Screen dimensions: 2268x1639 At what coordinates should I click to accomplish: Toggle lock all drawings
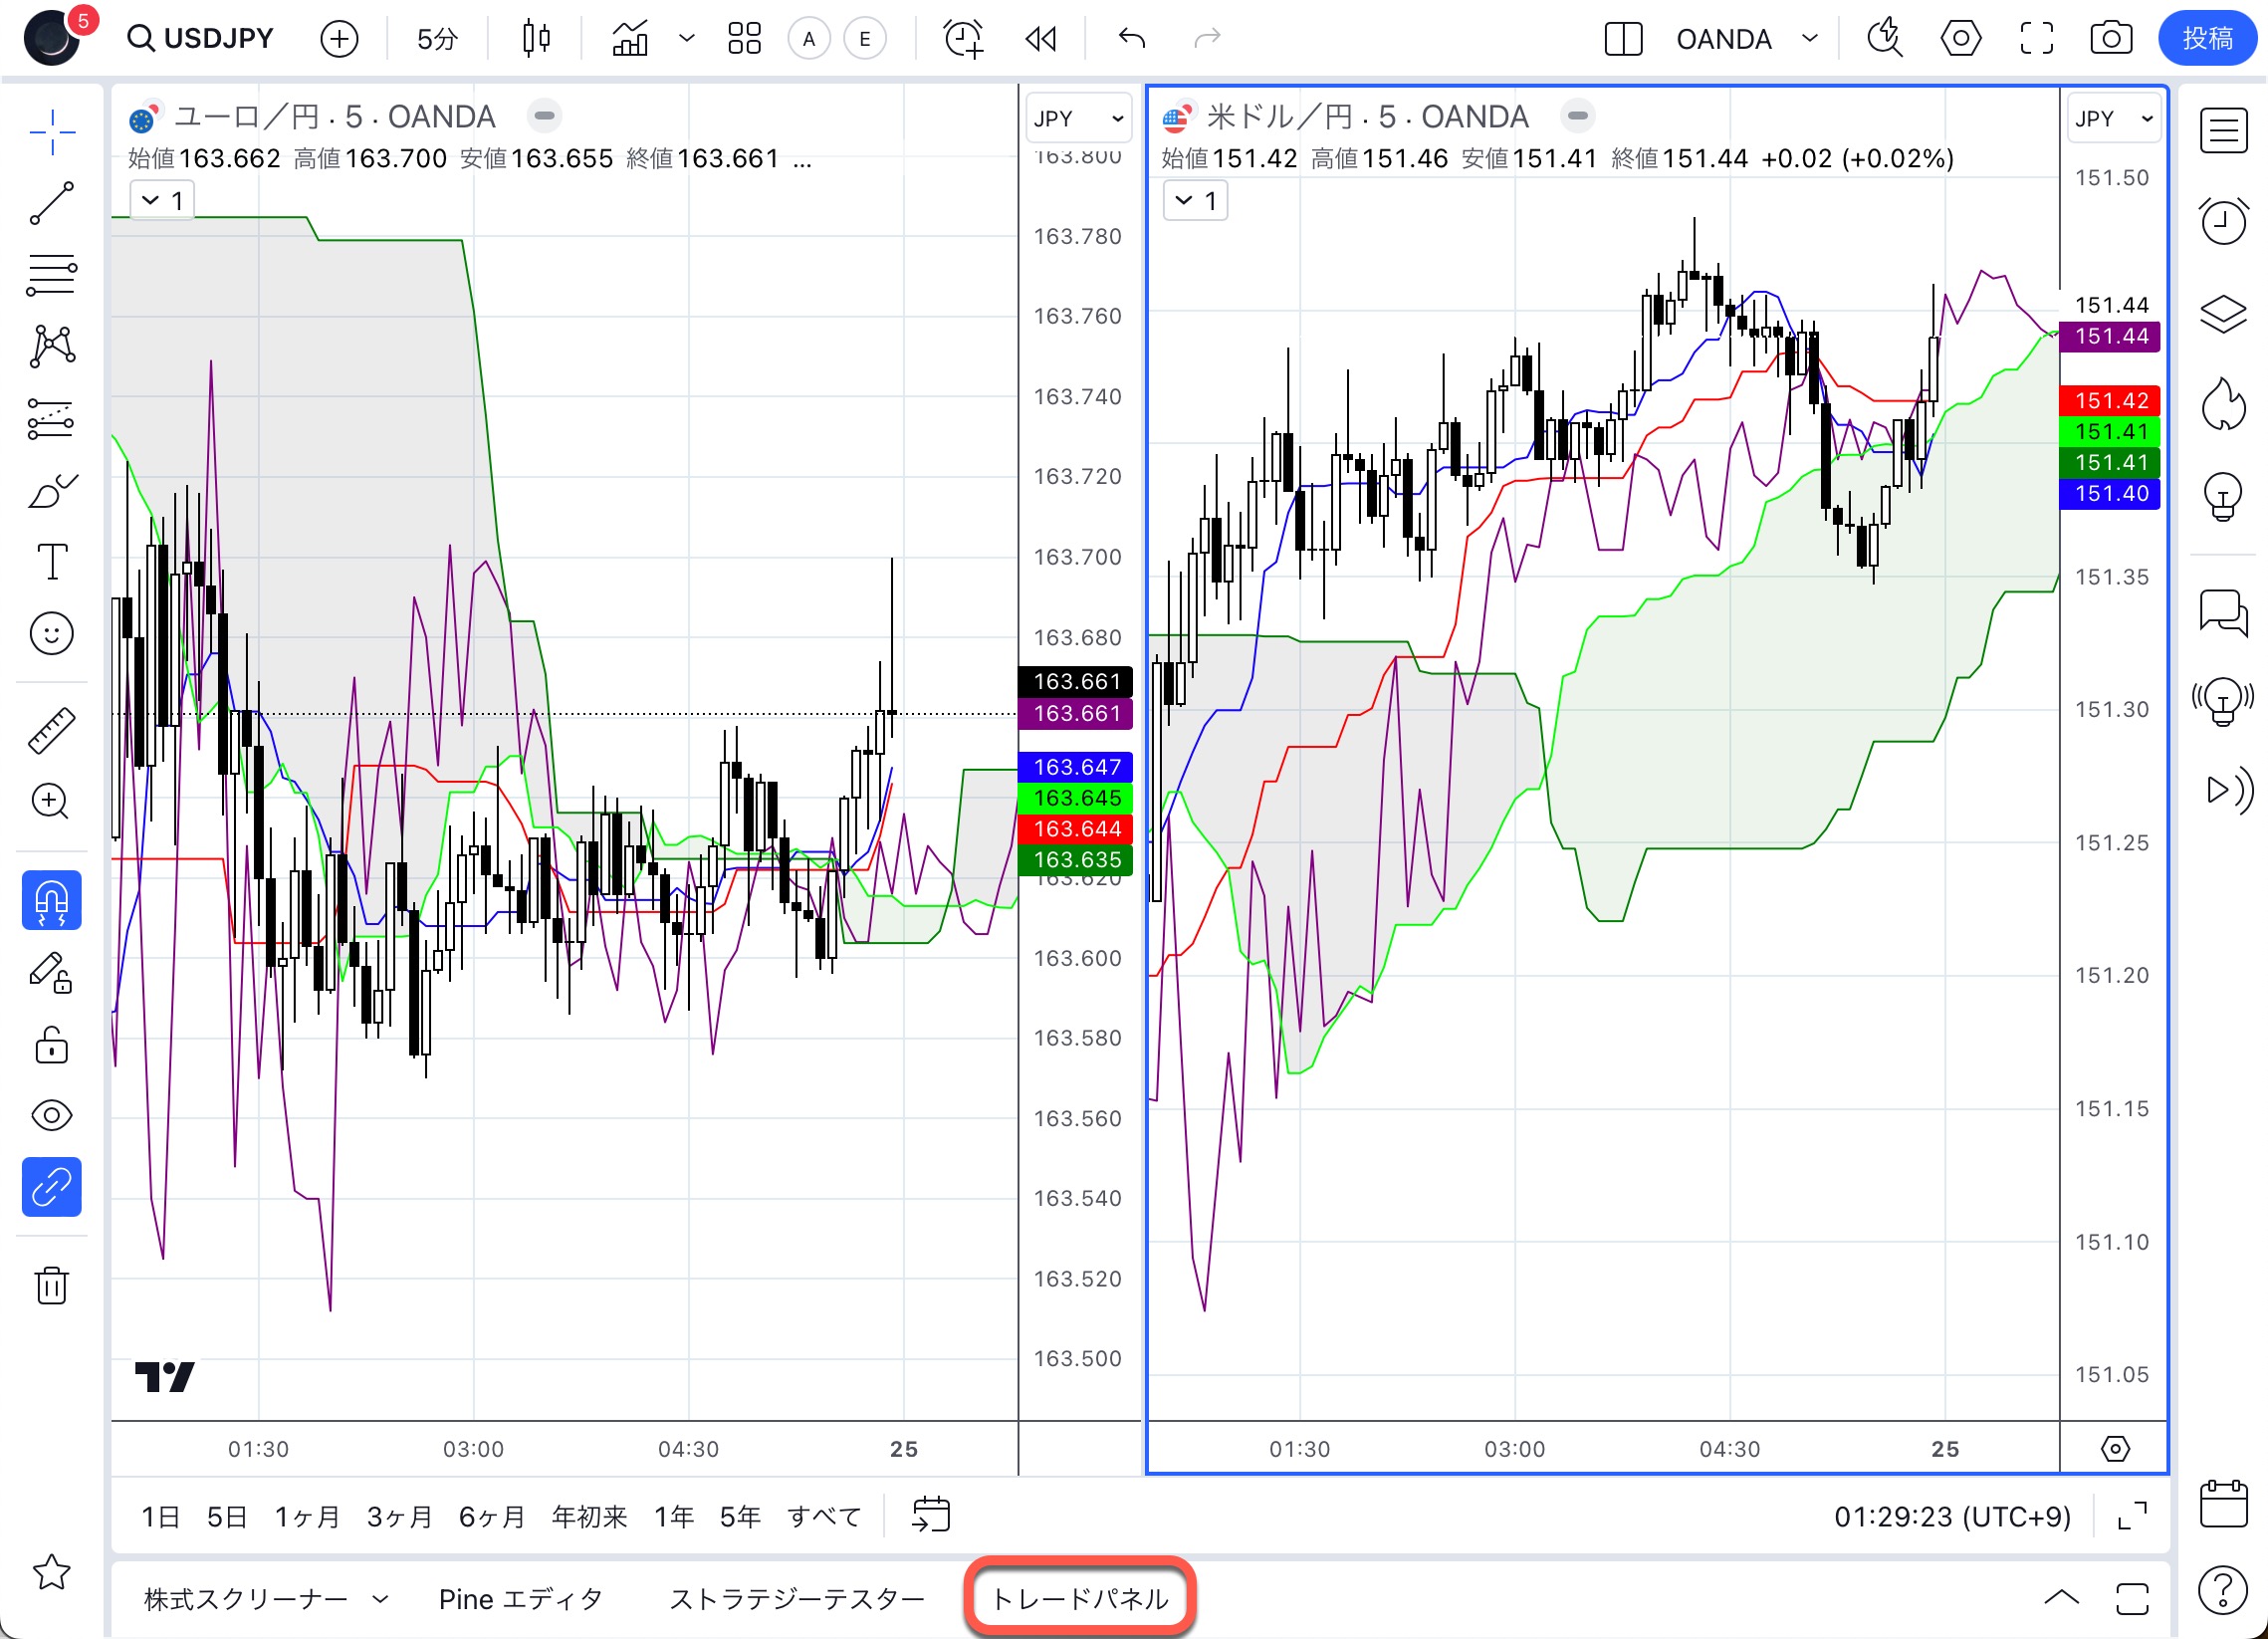tap(52, 1044)
